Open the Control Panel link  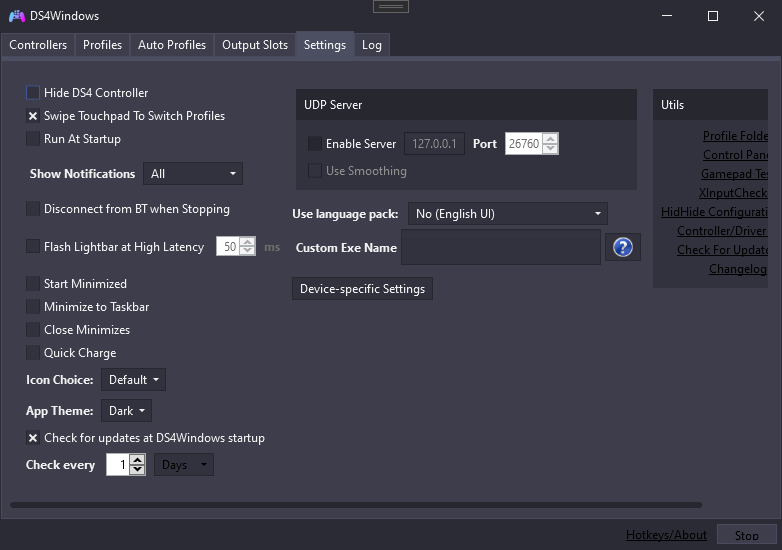(x=735, y=155)
